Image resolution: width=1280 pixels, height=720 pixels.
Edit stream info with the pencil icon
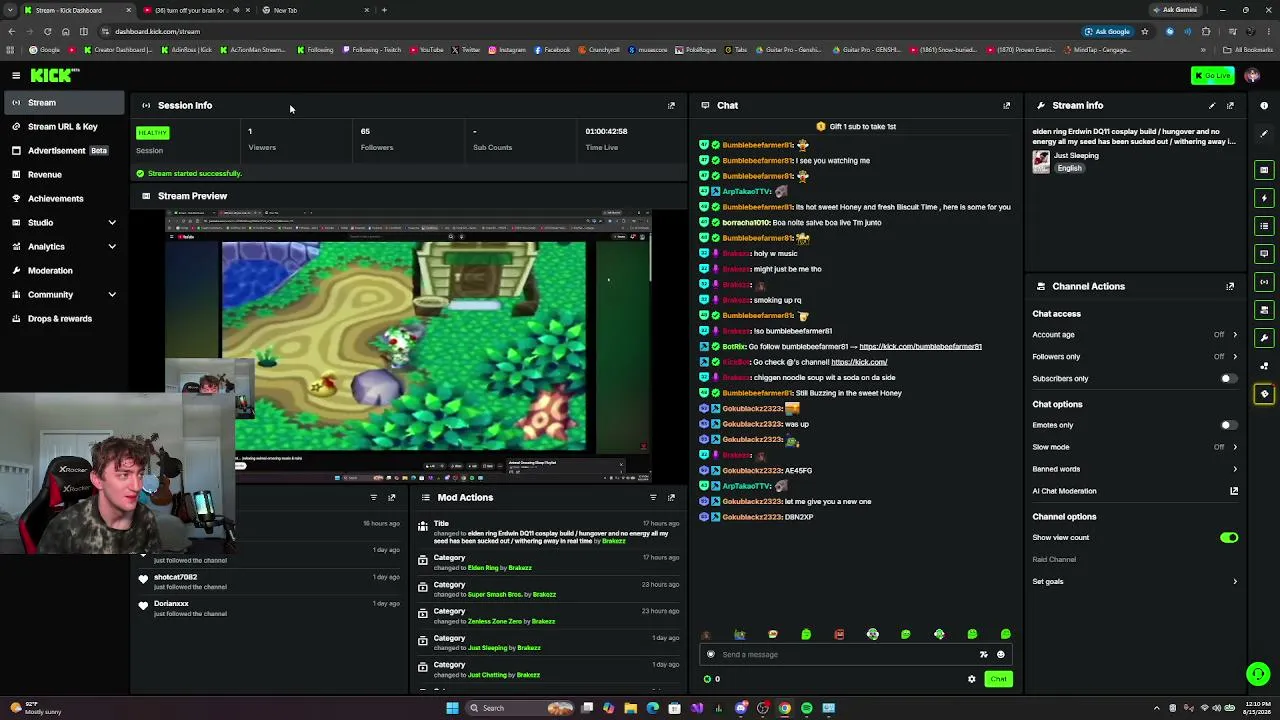coord(1212,105)
